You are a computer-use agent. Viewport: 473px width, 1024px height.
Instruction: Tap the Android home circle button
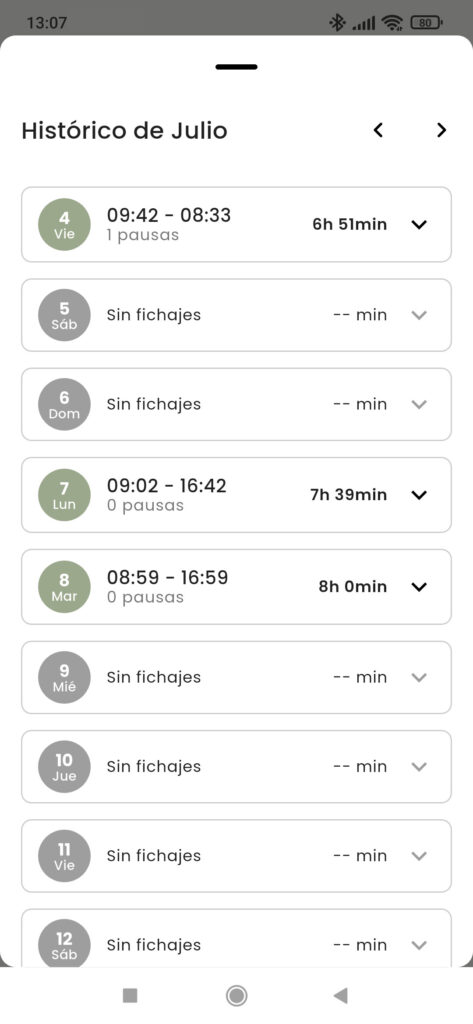coord(236,995)
